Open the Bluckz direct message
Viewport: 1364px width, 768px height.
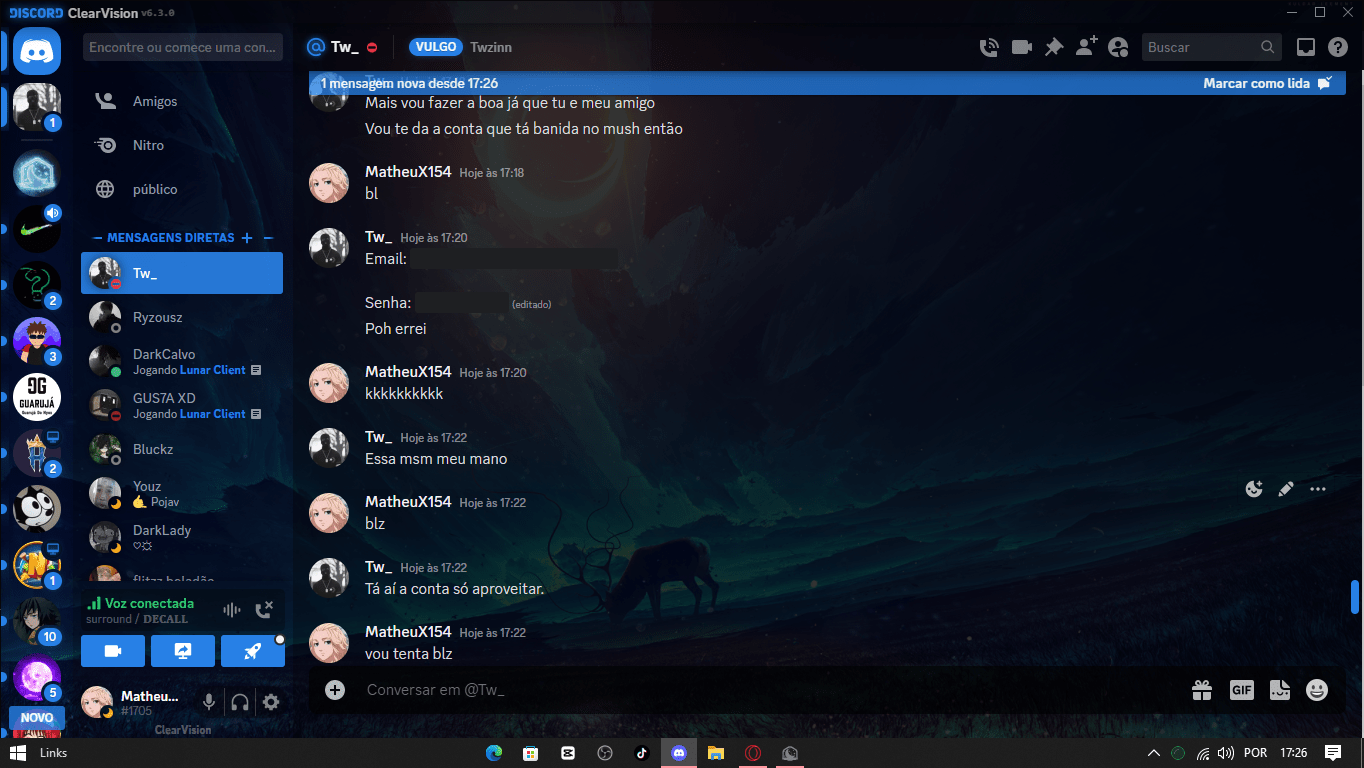point(182,449)
